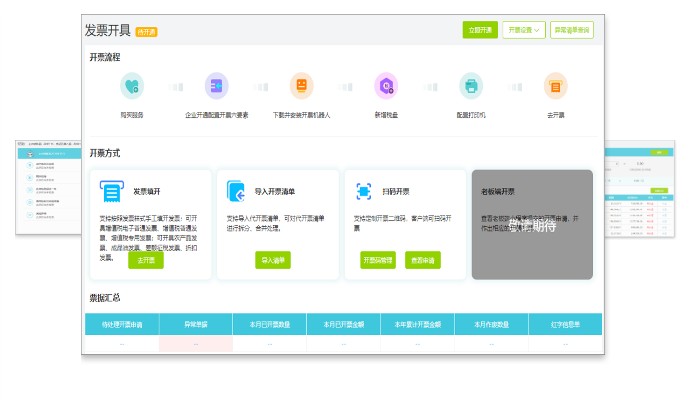Click the 导入清单 button
The image size is (695, 420).
273,260
